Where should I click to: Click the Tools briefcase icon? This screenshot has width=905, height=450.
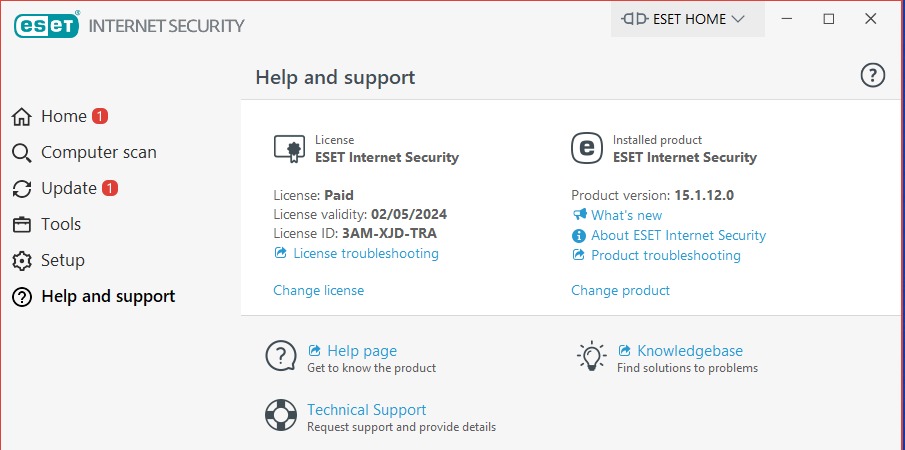coord(22,225)
